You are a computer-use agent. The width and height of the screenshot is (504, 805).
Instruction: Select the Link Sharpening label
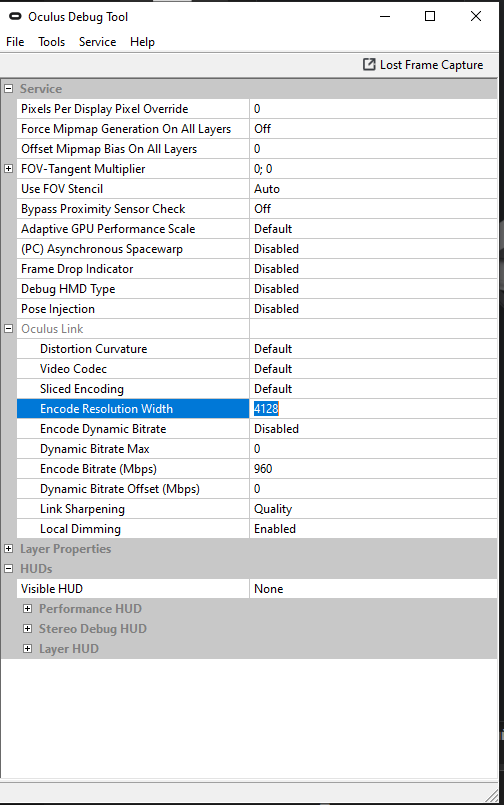click(83, 509)
